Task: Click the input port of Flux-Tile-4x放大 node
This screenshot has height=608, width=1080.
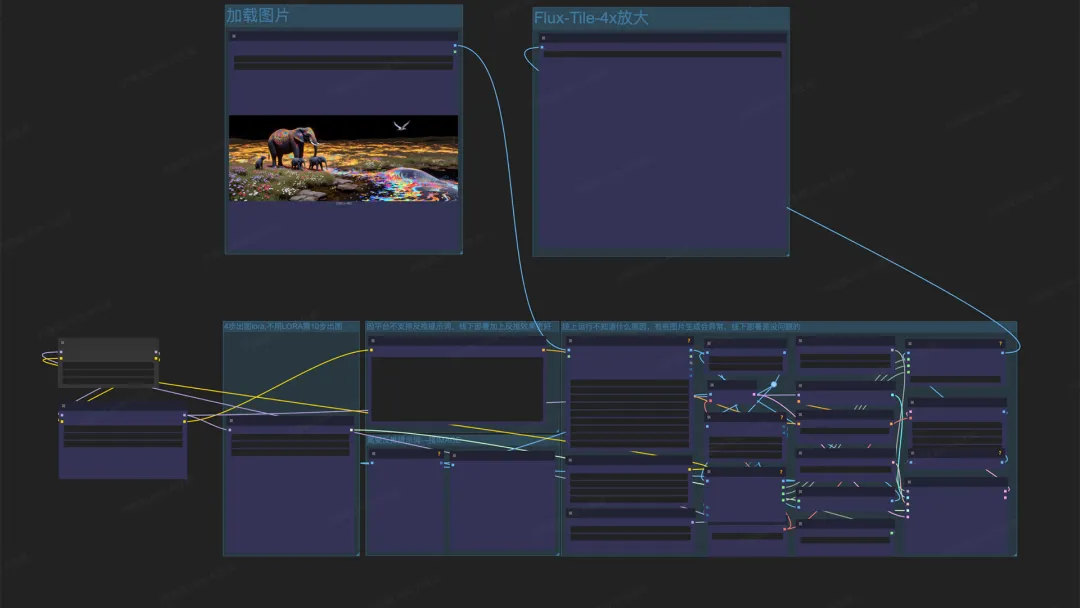Action: click(542, 48)
